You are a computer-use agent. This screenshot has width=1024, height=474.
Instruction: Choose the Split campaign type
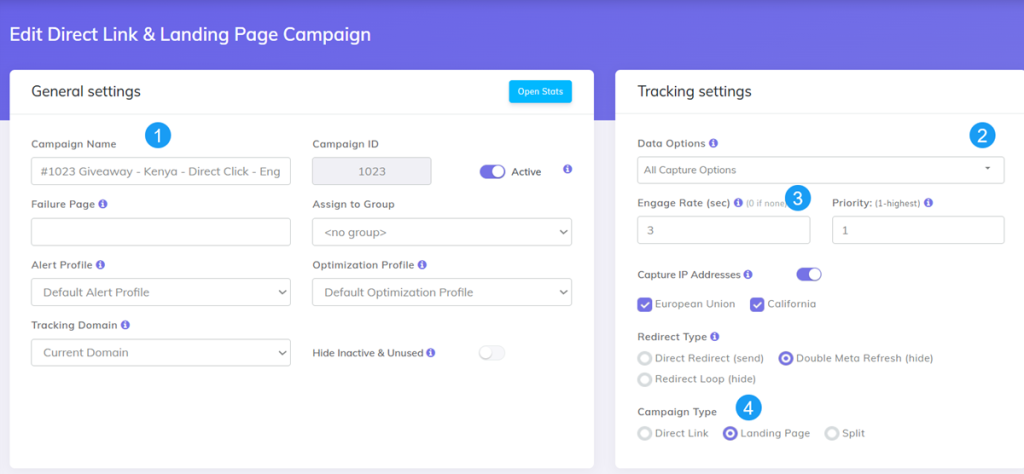832,433
